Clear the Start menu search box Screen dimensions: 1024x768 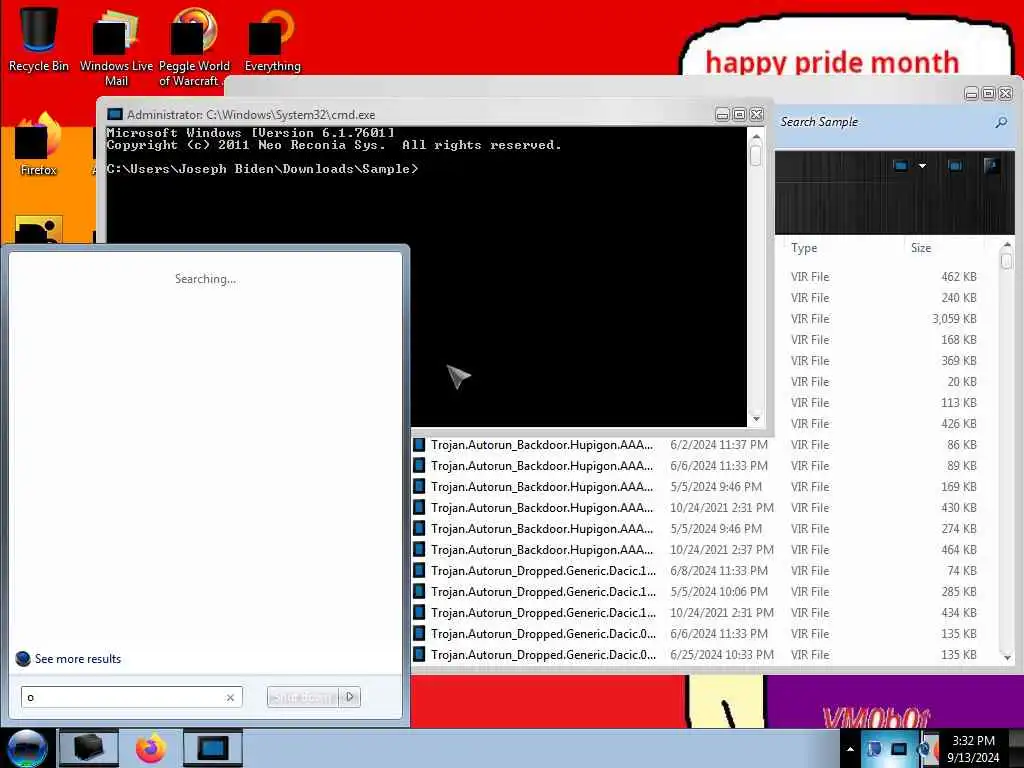point(230,697)
